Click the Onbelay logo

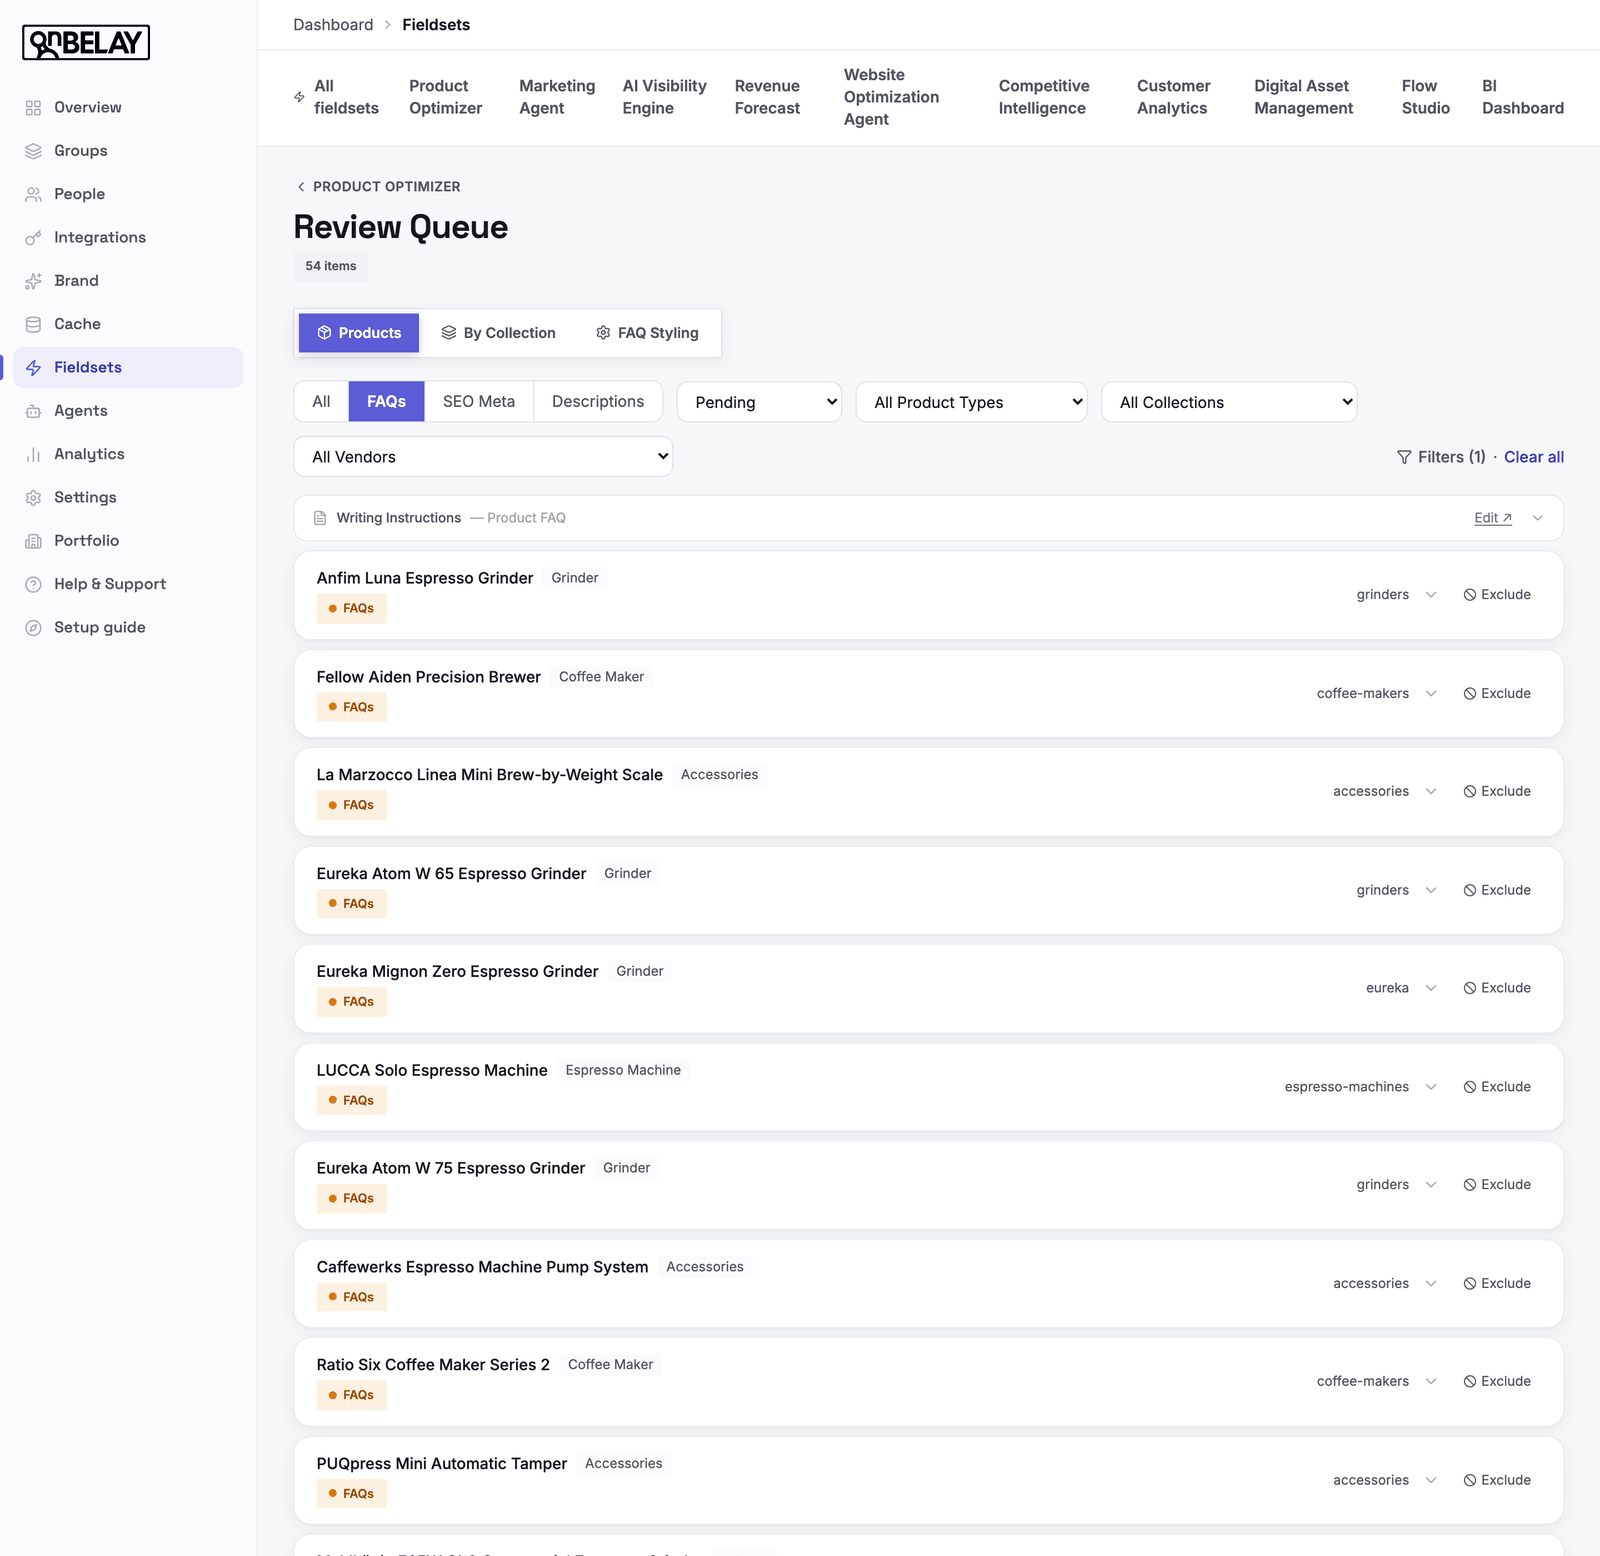tap(86, 42)
